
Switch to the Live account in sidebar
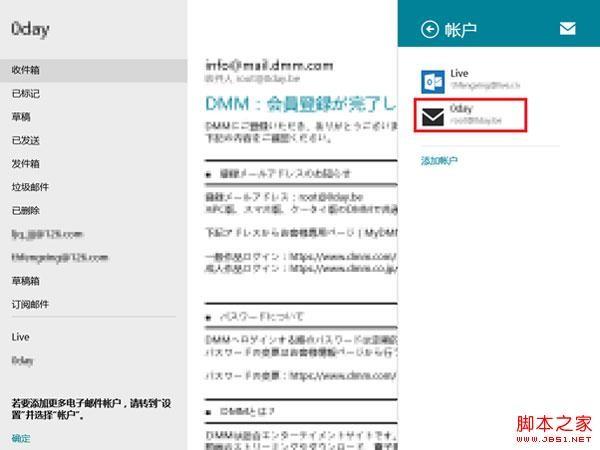(x=21, y=337)
